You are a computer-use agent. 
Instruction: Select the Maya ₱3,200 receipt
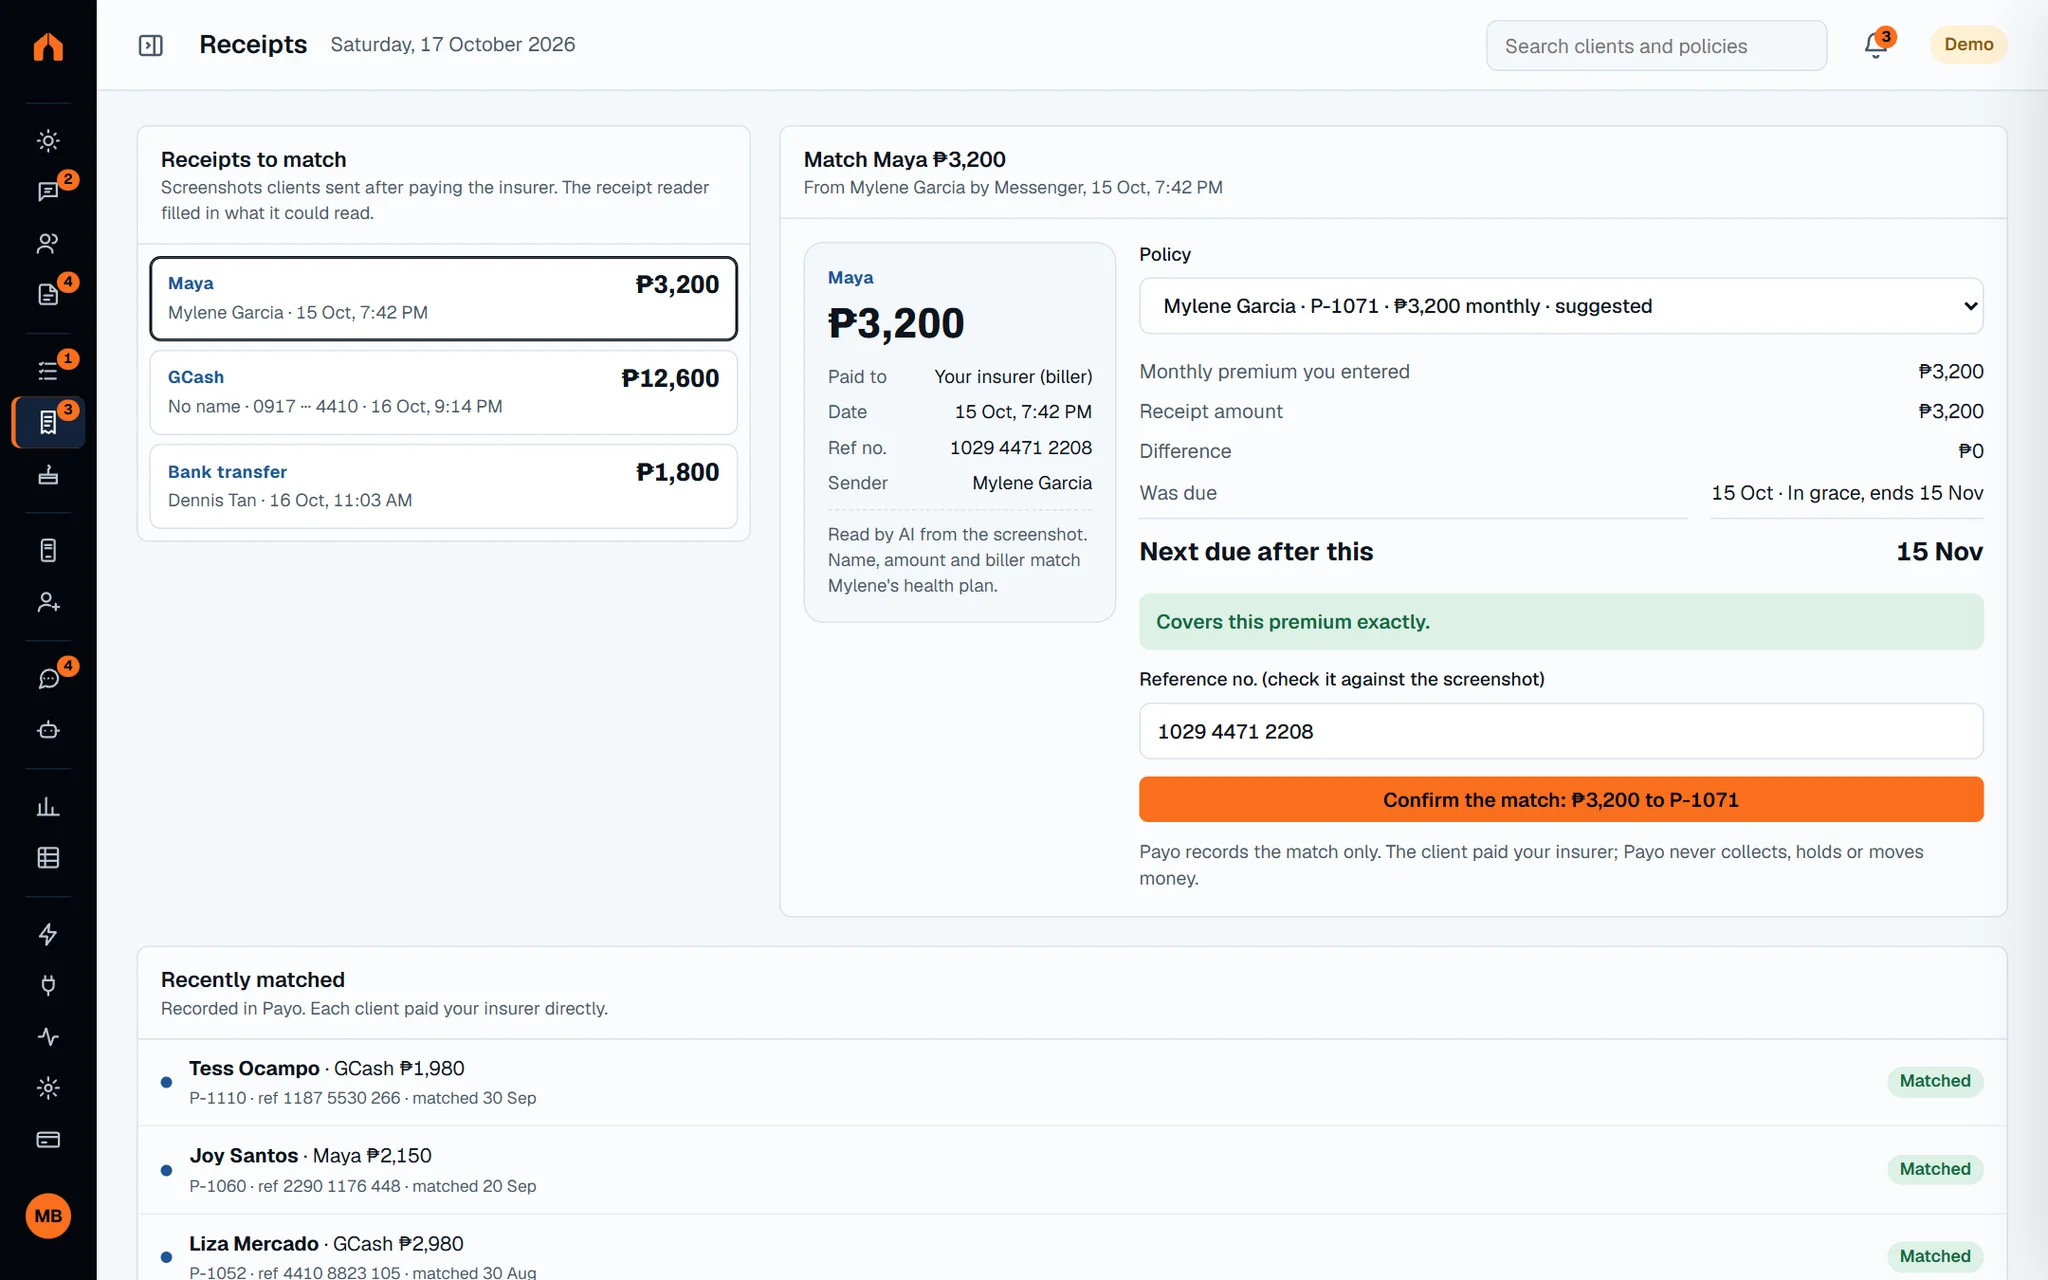tap(443, 298)
